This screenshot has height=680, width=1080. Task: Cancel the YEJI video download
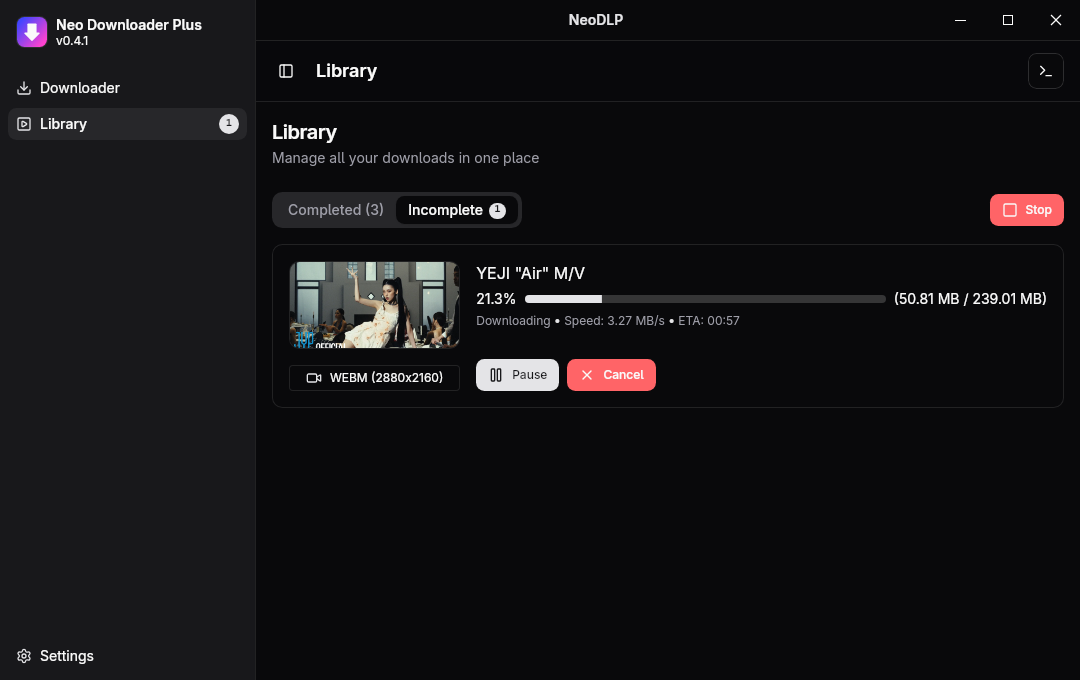pos(611,374)
